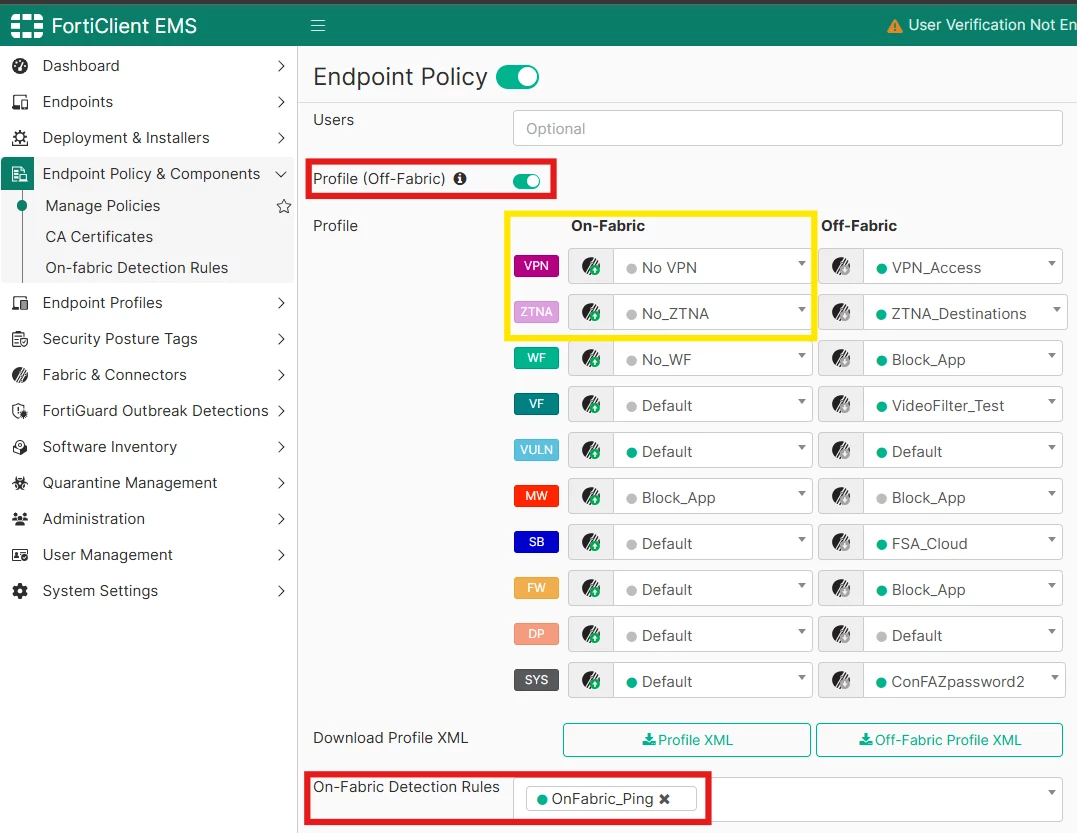Viewport: 1077px width, 833px height.
Task: Open the On-Fabric No VPN dropdown
Action: point(712,266)
